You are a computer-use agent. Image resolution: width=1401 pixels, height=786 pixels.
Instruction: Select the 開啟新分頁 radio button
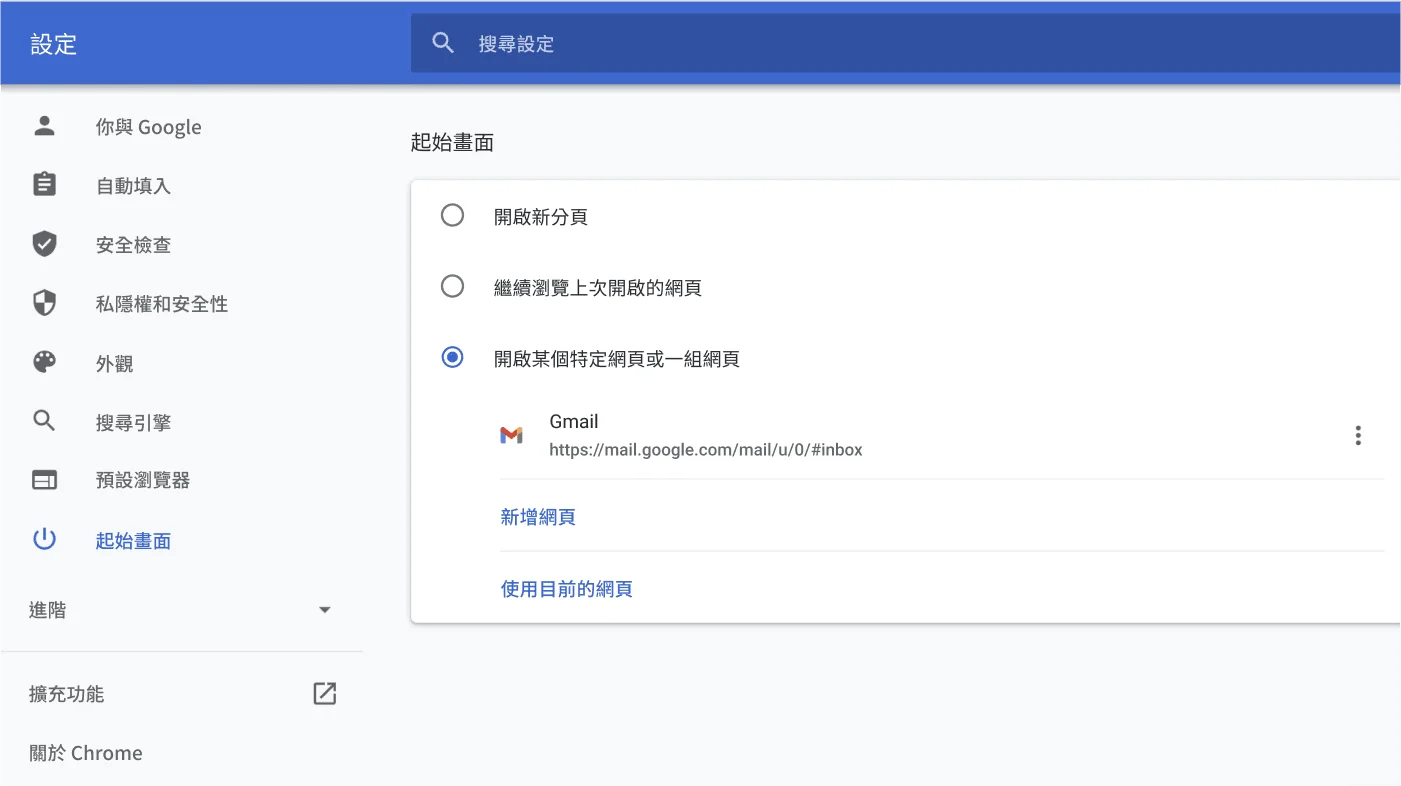pyautogui.click(x=452, y=215)
